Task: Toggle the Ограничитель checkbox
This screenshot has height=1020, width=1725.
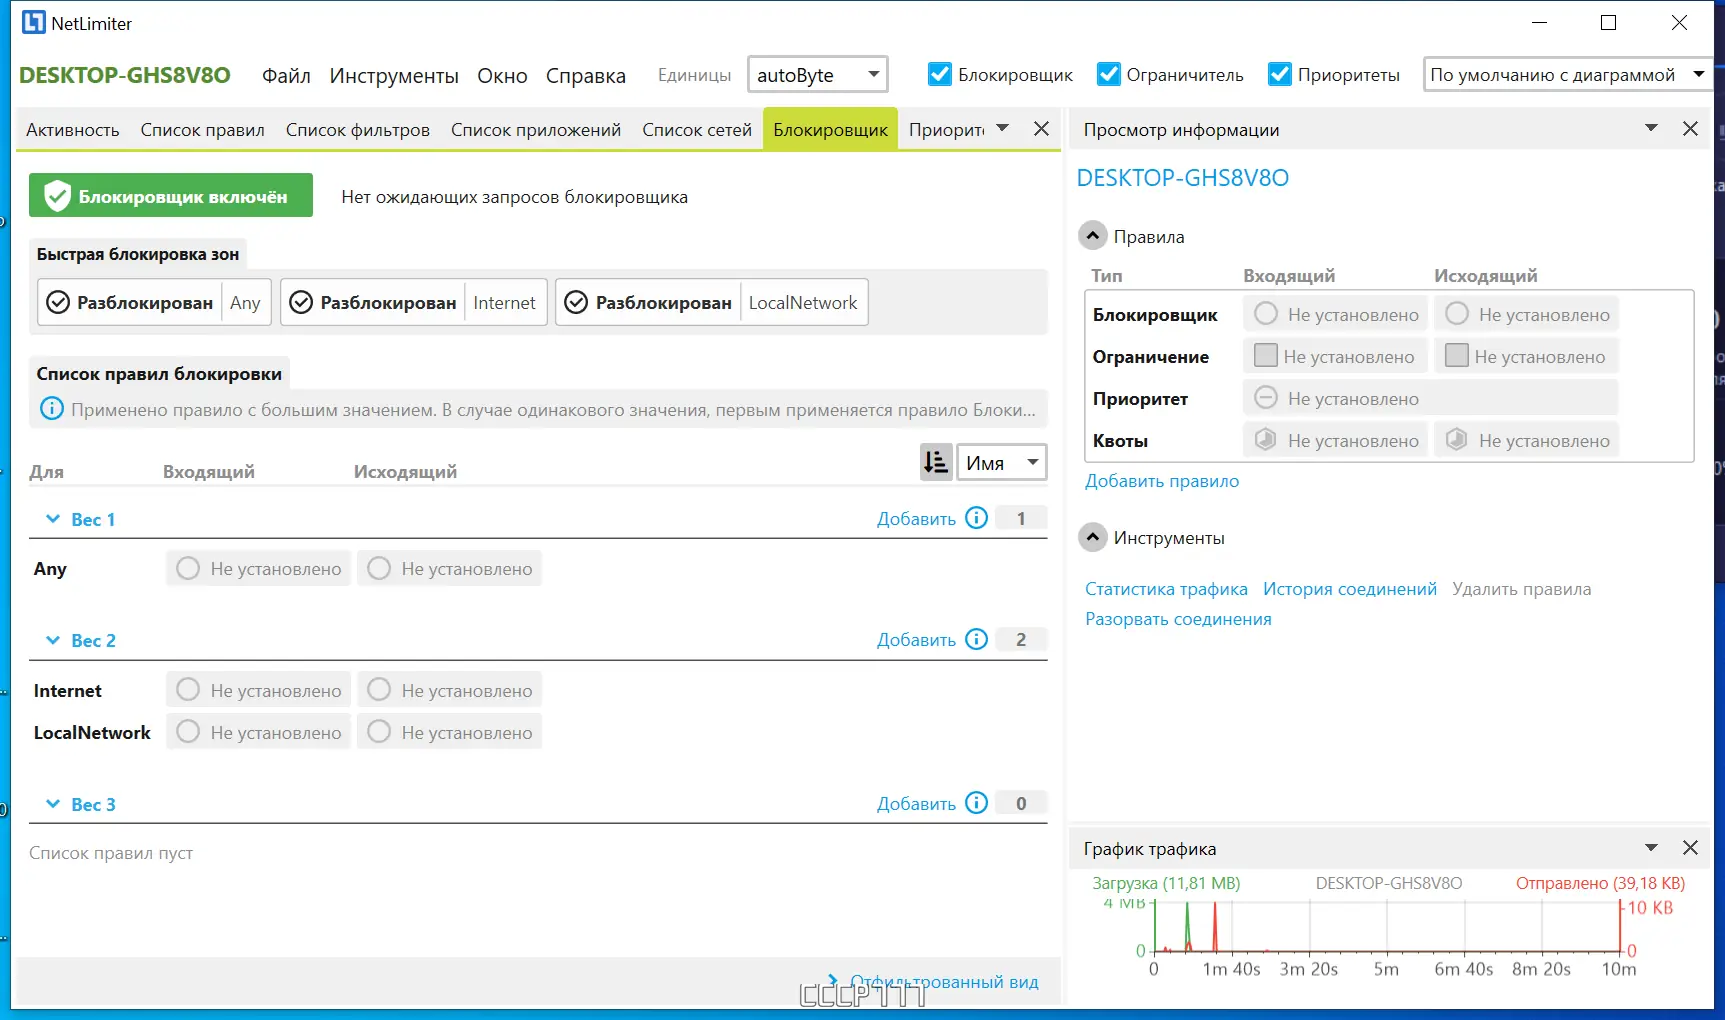Action: point(1108,74)
